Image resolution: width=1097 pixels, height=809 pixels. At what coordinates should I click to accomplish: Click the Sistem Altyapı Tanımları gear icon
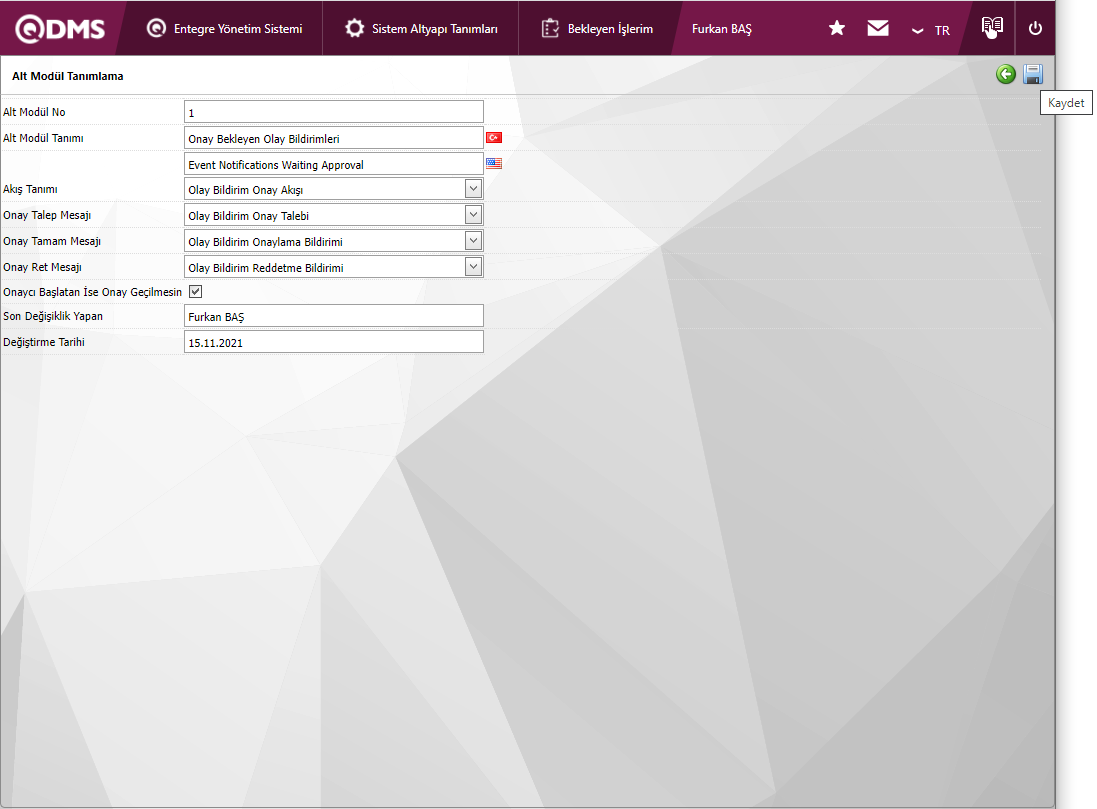point(355,28)
